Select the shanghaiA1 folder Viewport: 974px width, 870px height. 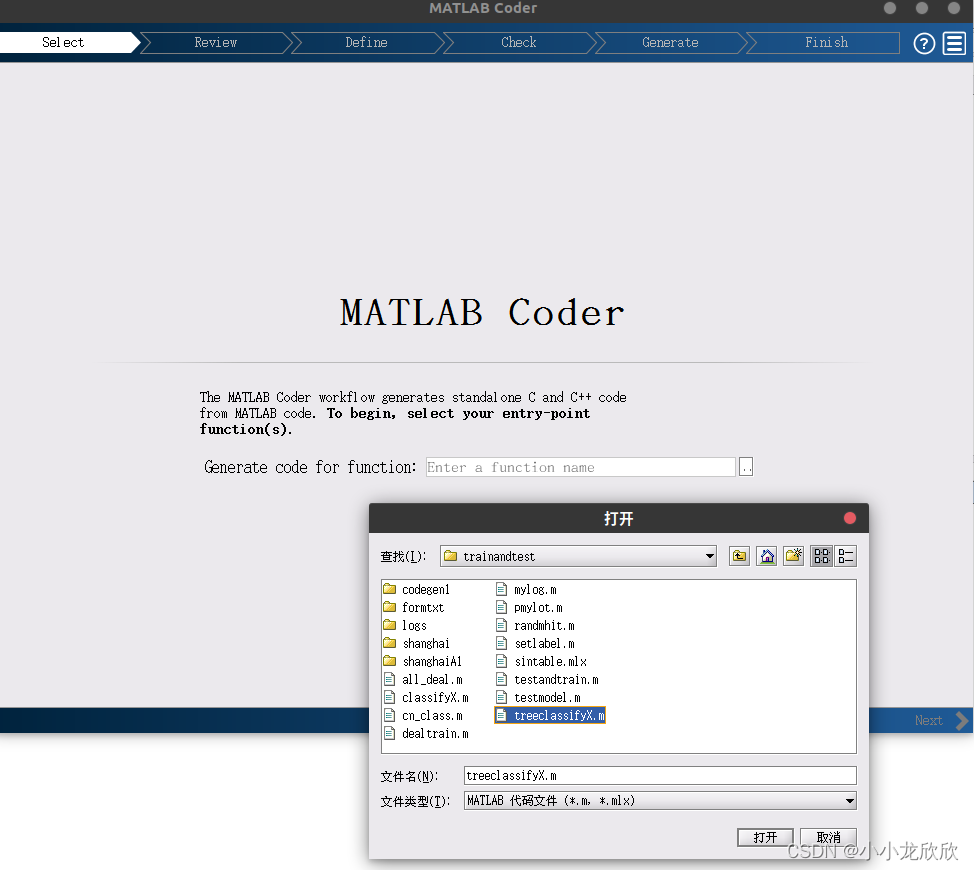pyautogui.click(x=422, y=661)
